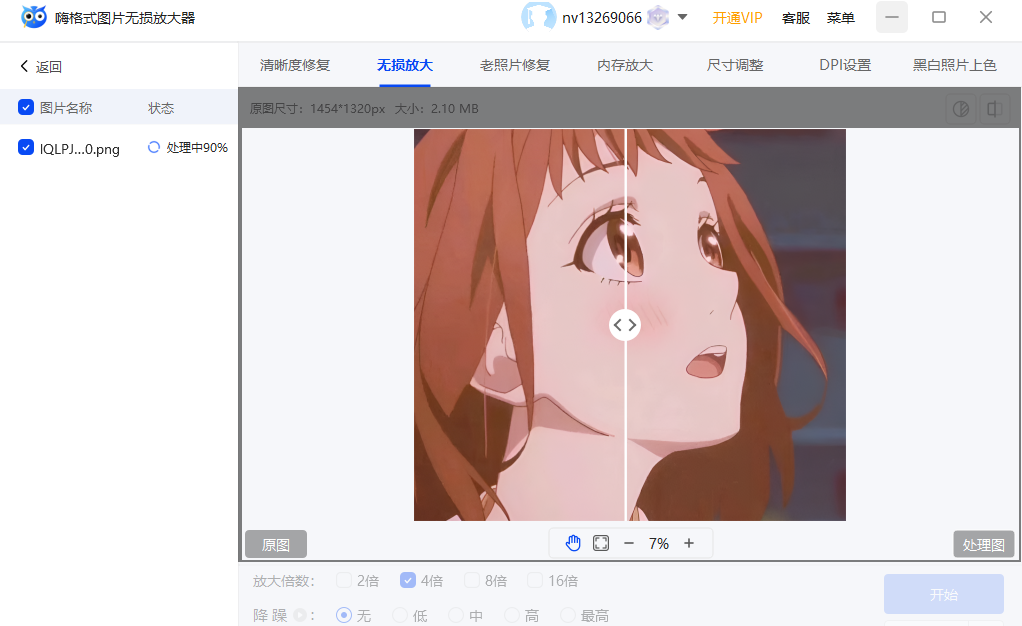Screen dimensions: 1022x626
Task: Open the 开通VIP link
Action: pos(737,18)
